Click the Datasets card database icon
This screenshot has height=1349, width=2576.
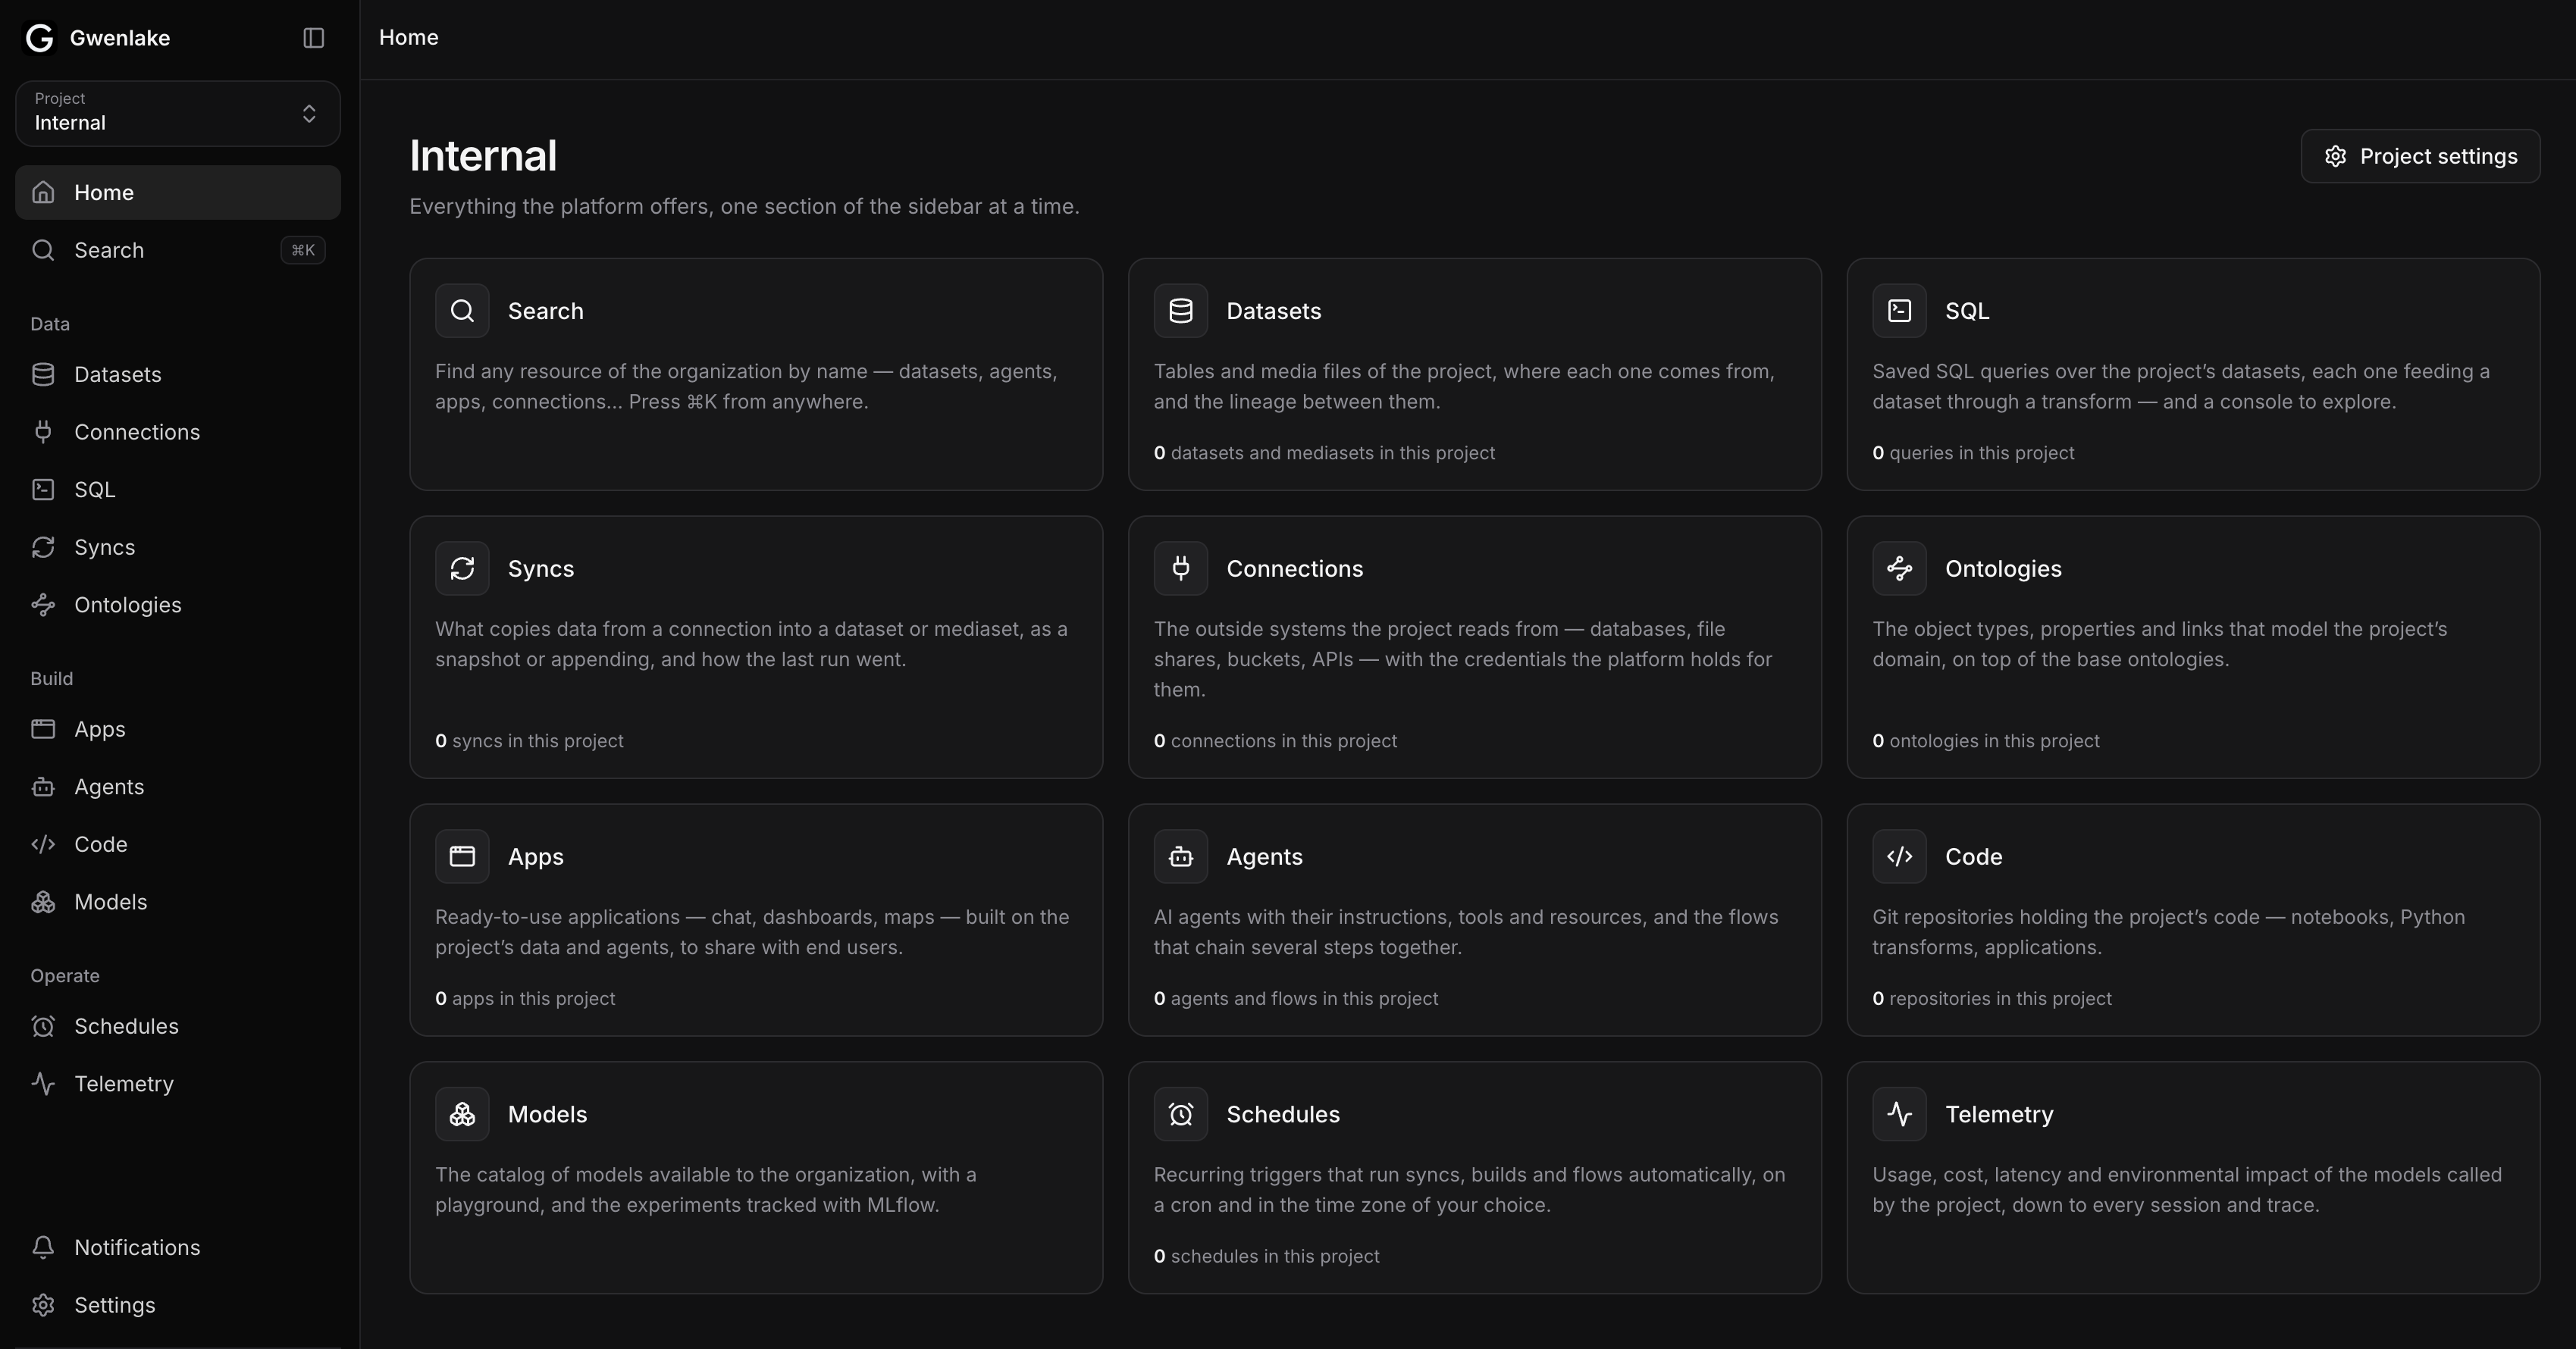(x=1181, y=311)
